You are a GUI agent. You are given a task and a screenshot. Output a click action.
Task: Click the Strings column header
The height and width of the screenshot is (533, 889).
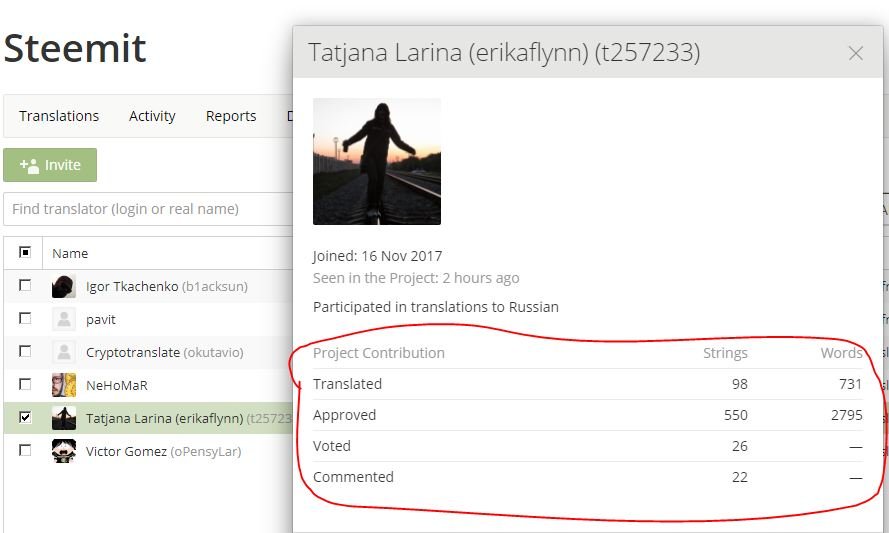pyautogui.click(x=725, y=353)
